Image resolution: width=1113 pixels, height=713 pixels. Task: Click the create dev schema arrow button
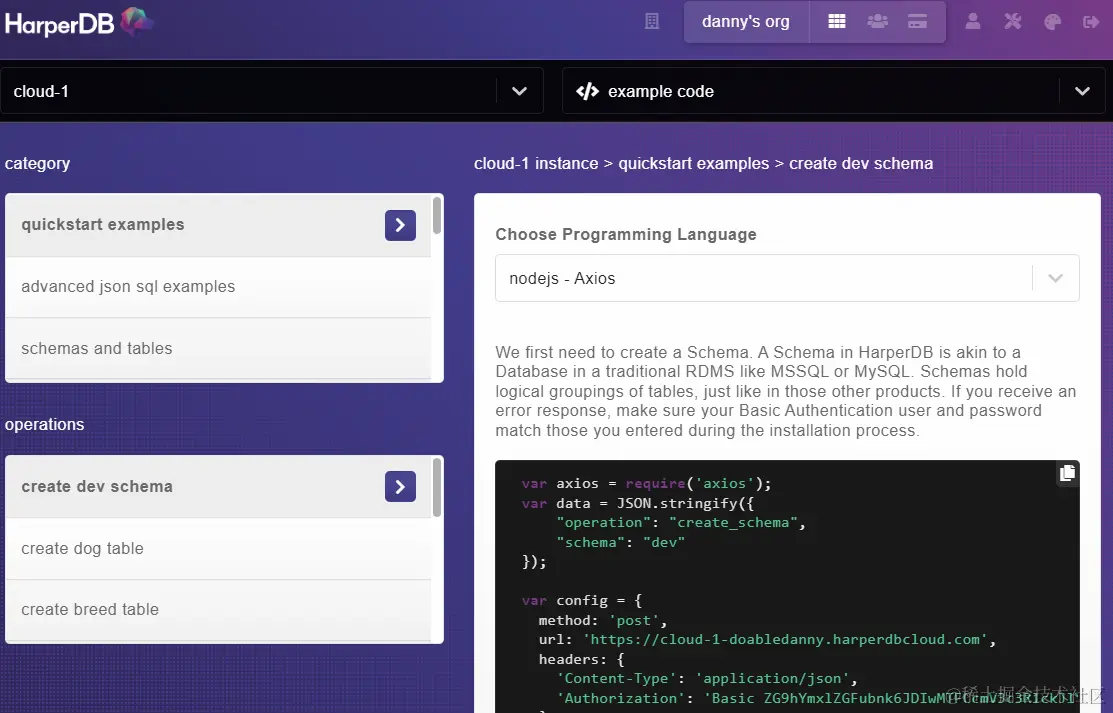pos(400,486)
